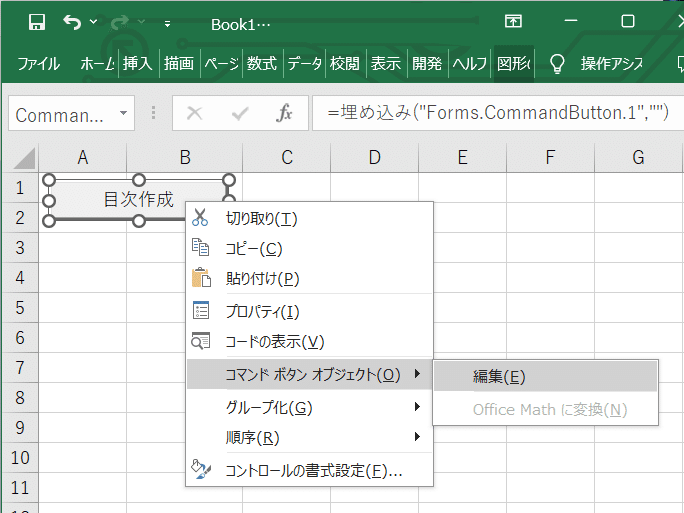Click the Ribbon Display Options icon
Viewport: 684px width, 513px height.
click(513, 21)
